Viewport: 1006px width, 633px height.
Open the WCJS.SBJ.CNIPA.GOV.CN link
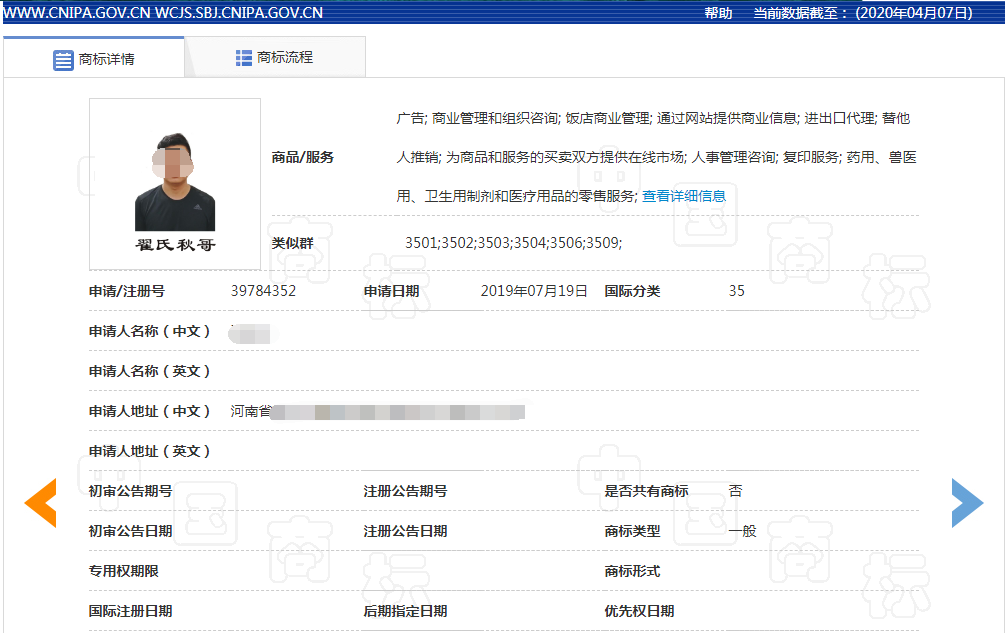point(239,13)
